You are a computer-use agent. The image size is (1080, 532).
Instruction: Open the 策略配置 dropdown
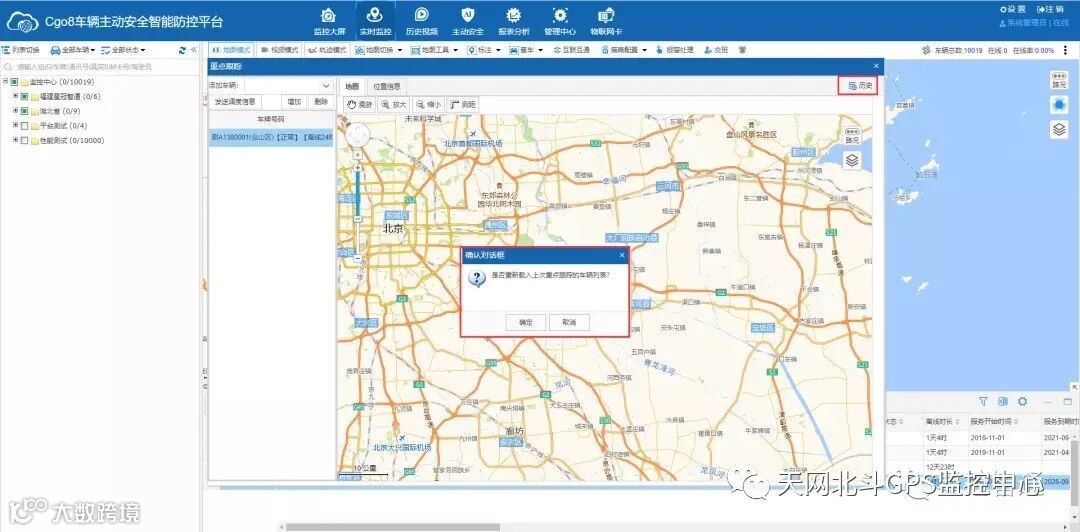coord(623,50)
